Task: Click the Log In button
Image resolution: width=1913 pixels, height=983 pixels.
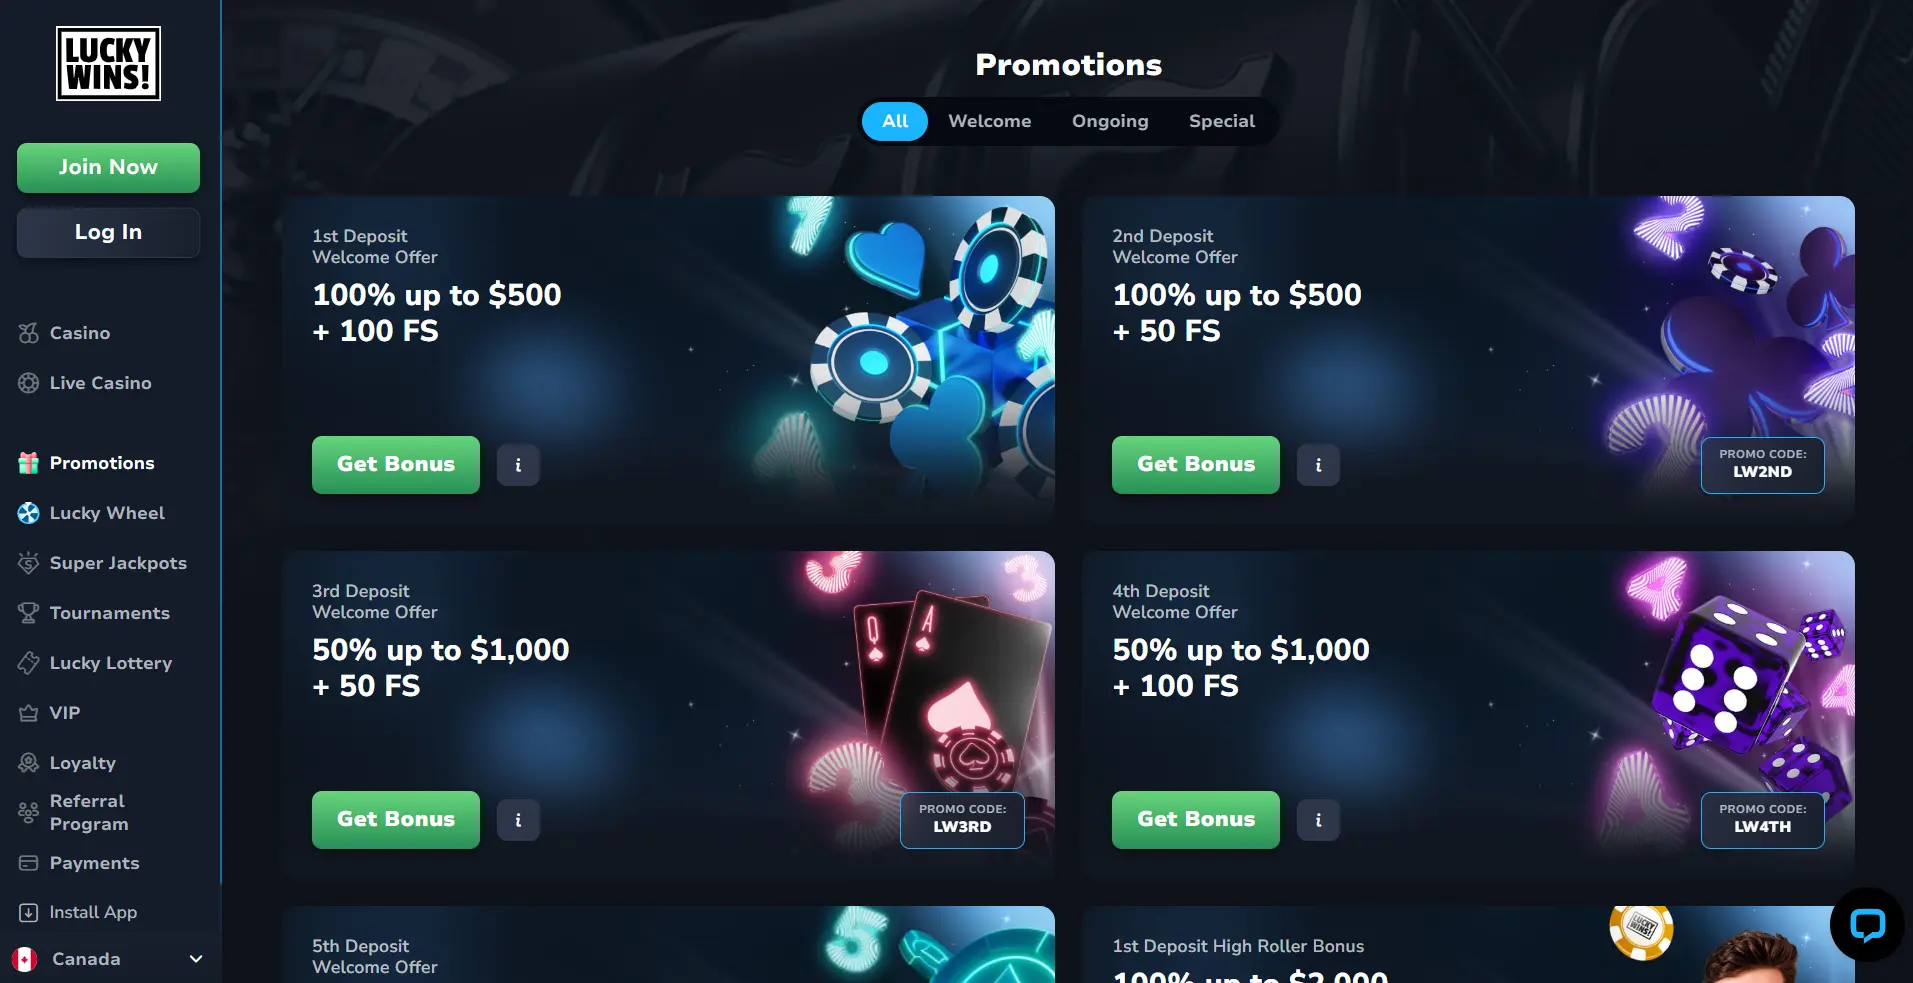Action: click(x=108, y=232)
